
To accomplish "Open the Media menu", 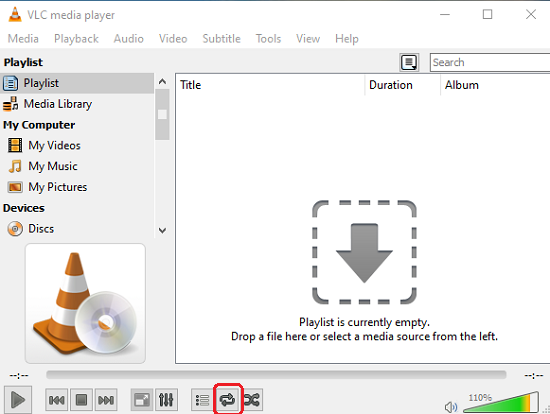I will coord(23,39).
